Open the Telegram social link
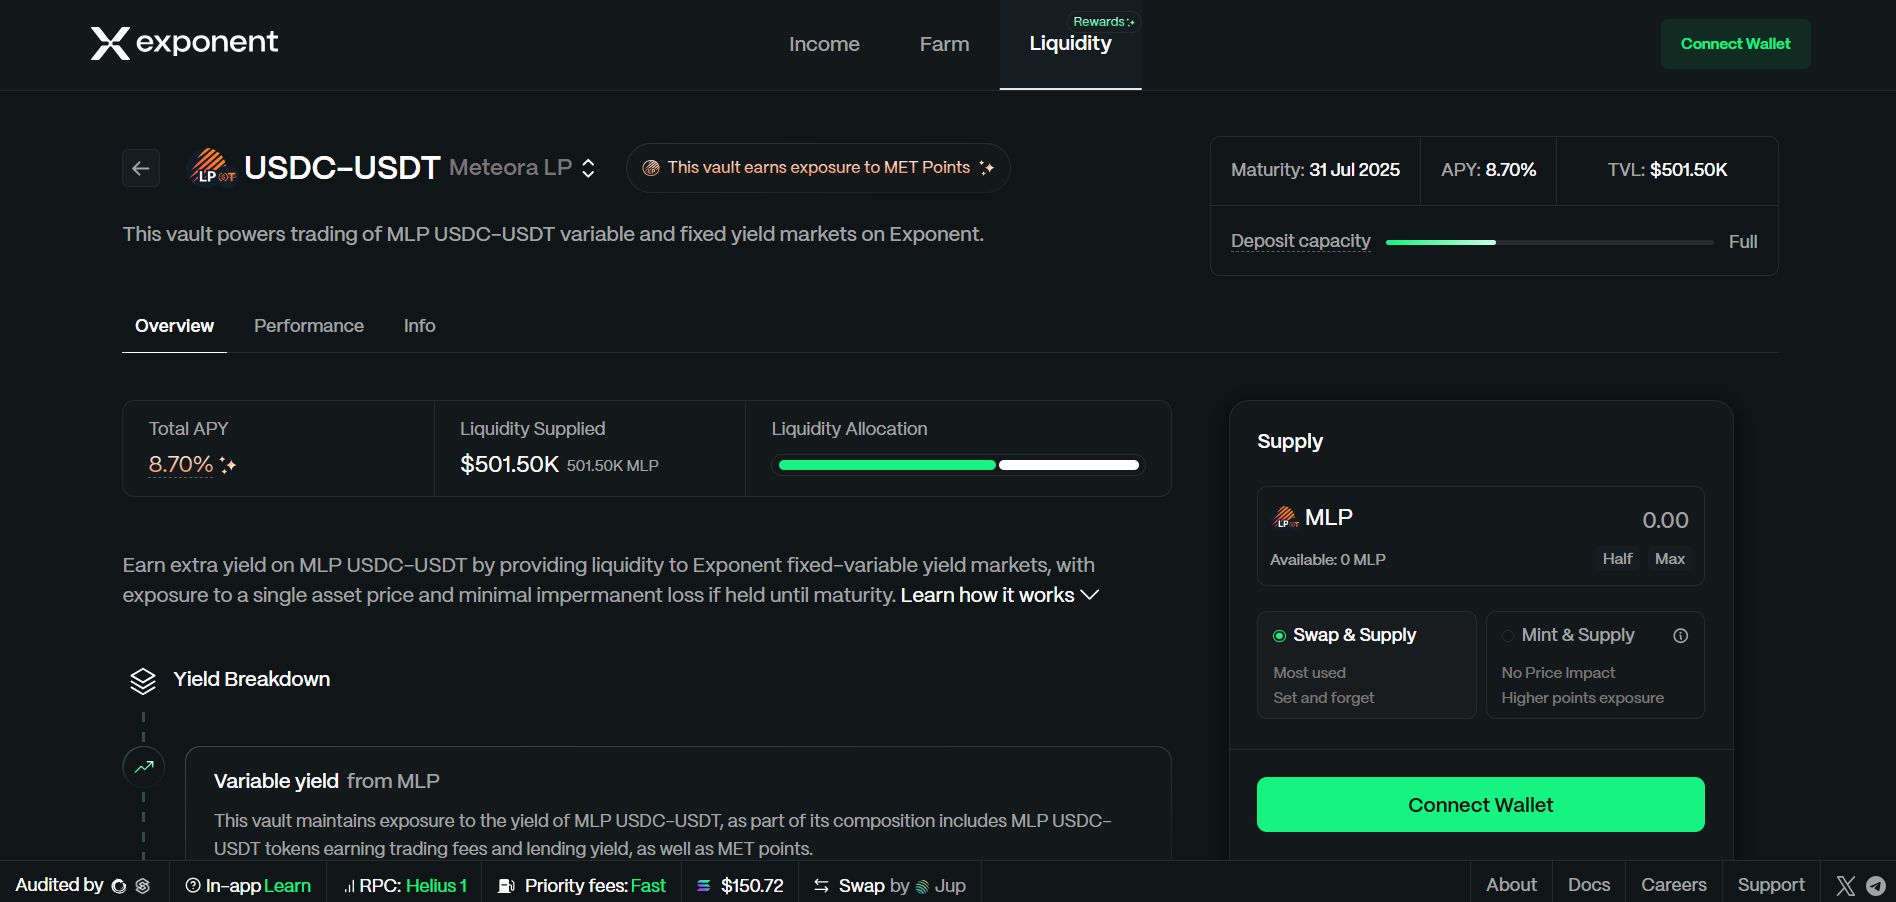Image resolution: width=1896 pixels, height=902 pixels. pos(1876,886)
